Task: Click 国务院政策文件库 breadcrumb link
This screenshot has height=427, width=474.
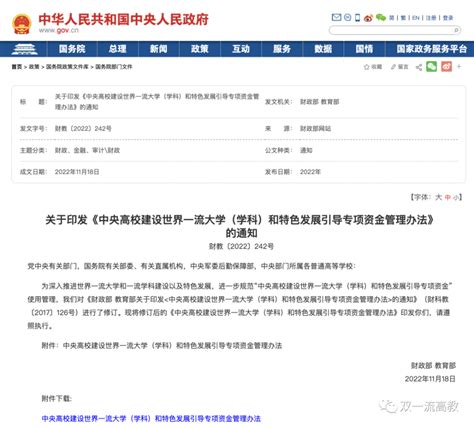Action: click(x=67, y=67)
